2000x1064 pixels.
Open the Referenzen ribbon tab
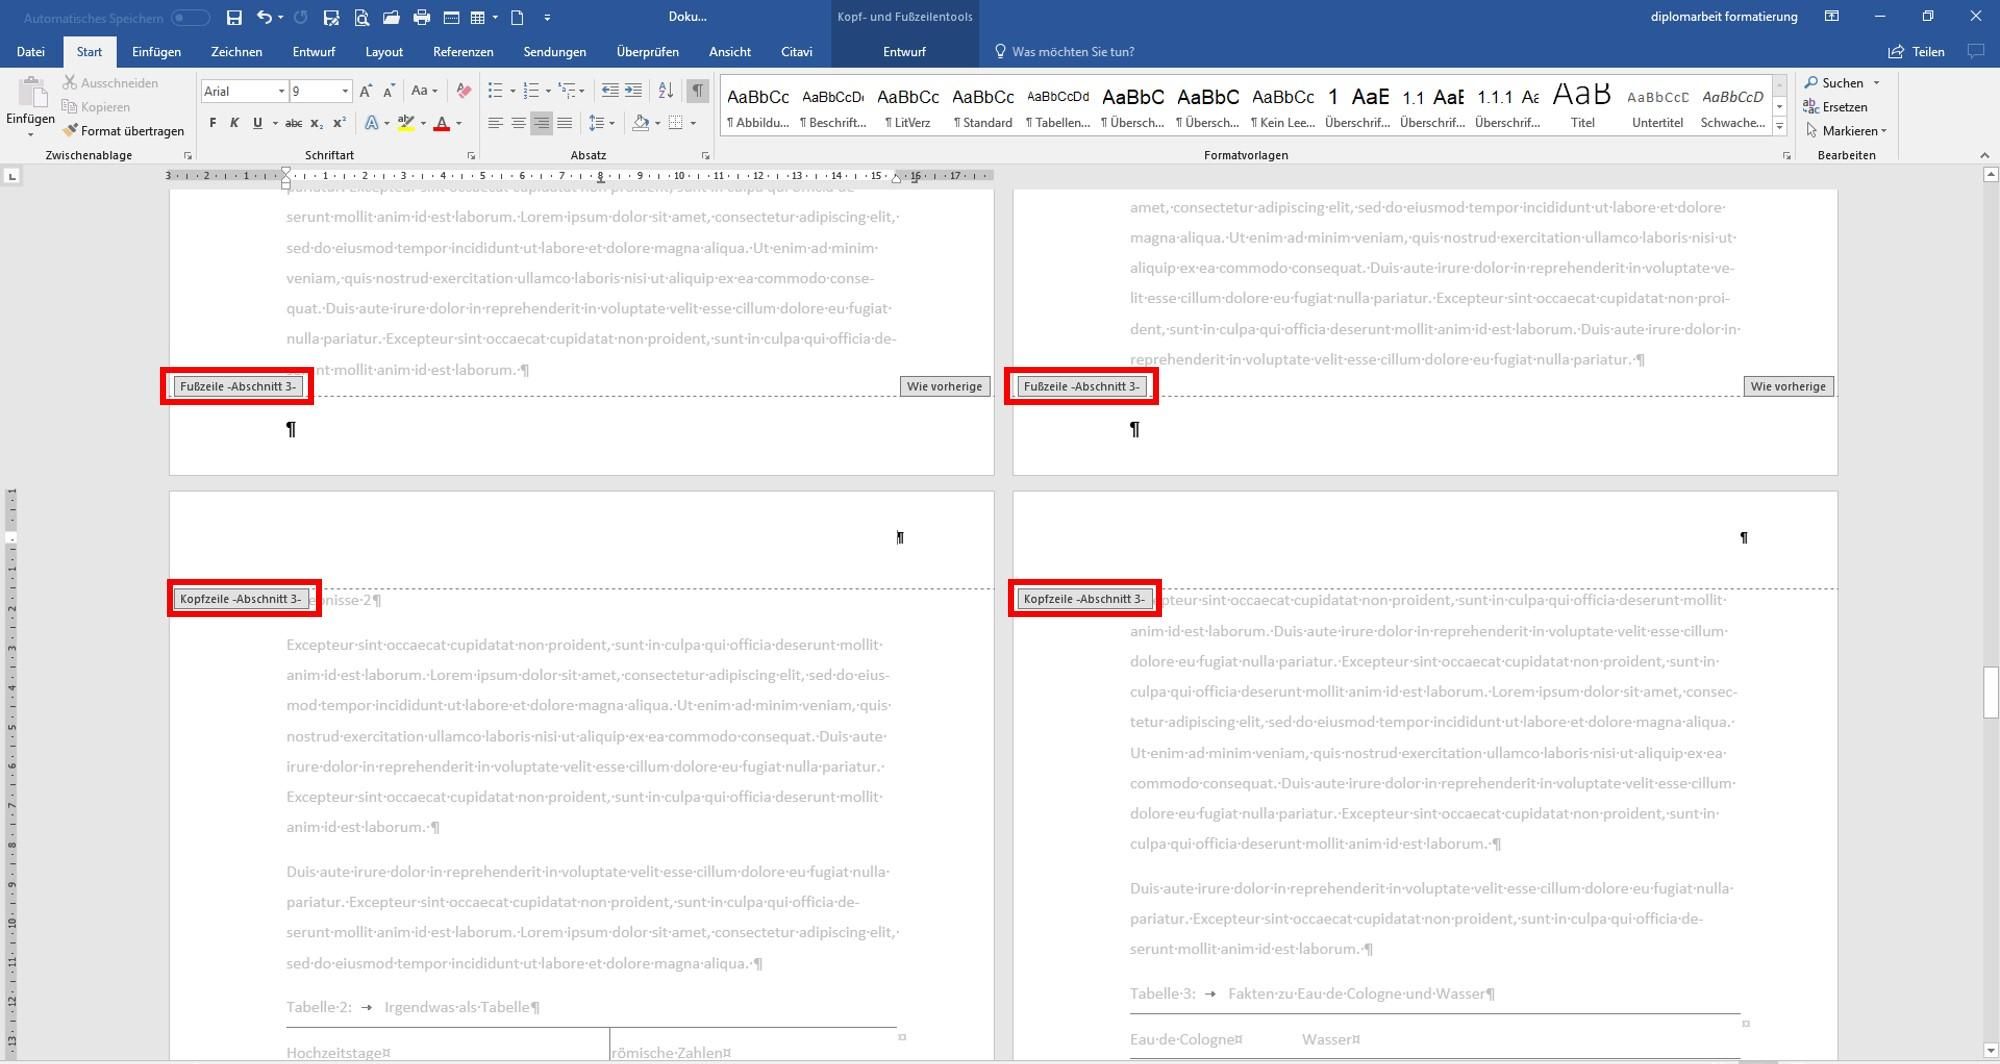pyautogui.click(x=462, y=52)
